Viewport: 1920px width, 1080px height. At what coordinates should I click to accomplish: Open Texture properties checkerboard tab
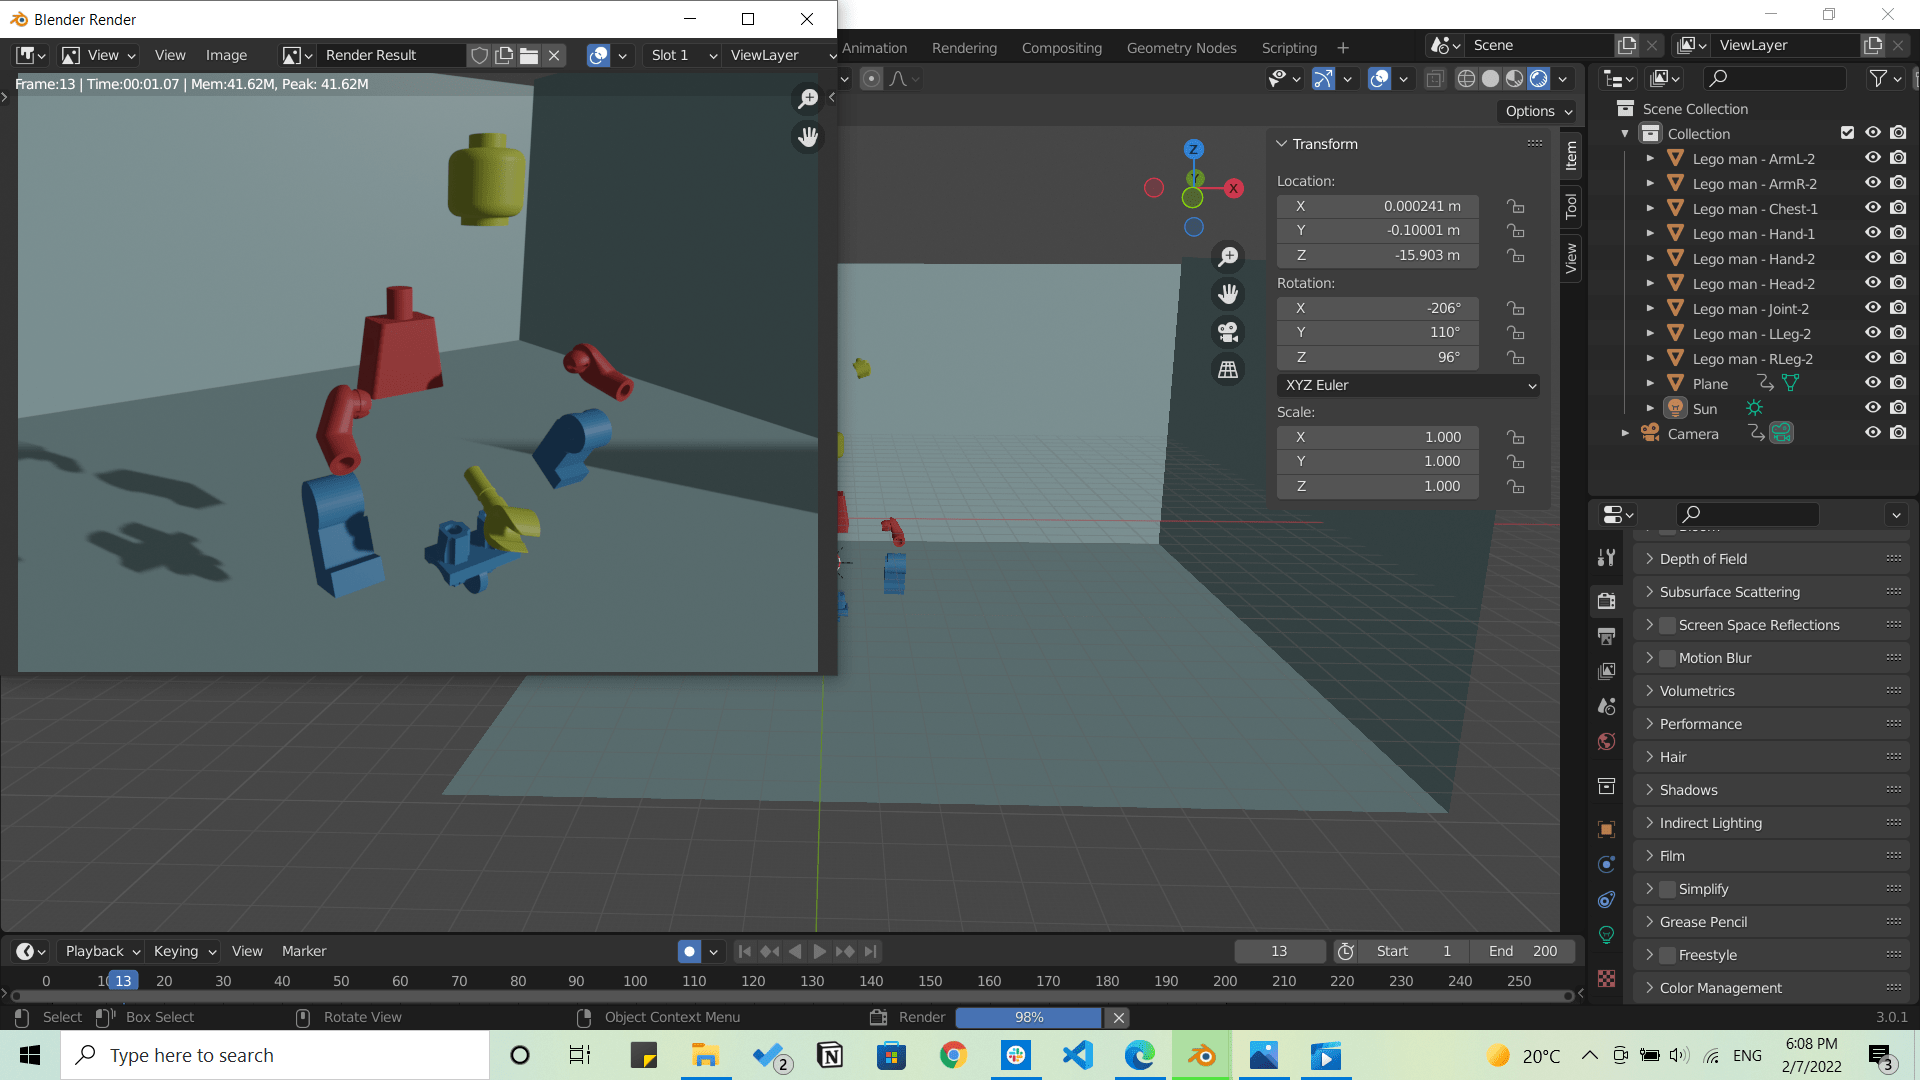coord(1606,979)
